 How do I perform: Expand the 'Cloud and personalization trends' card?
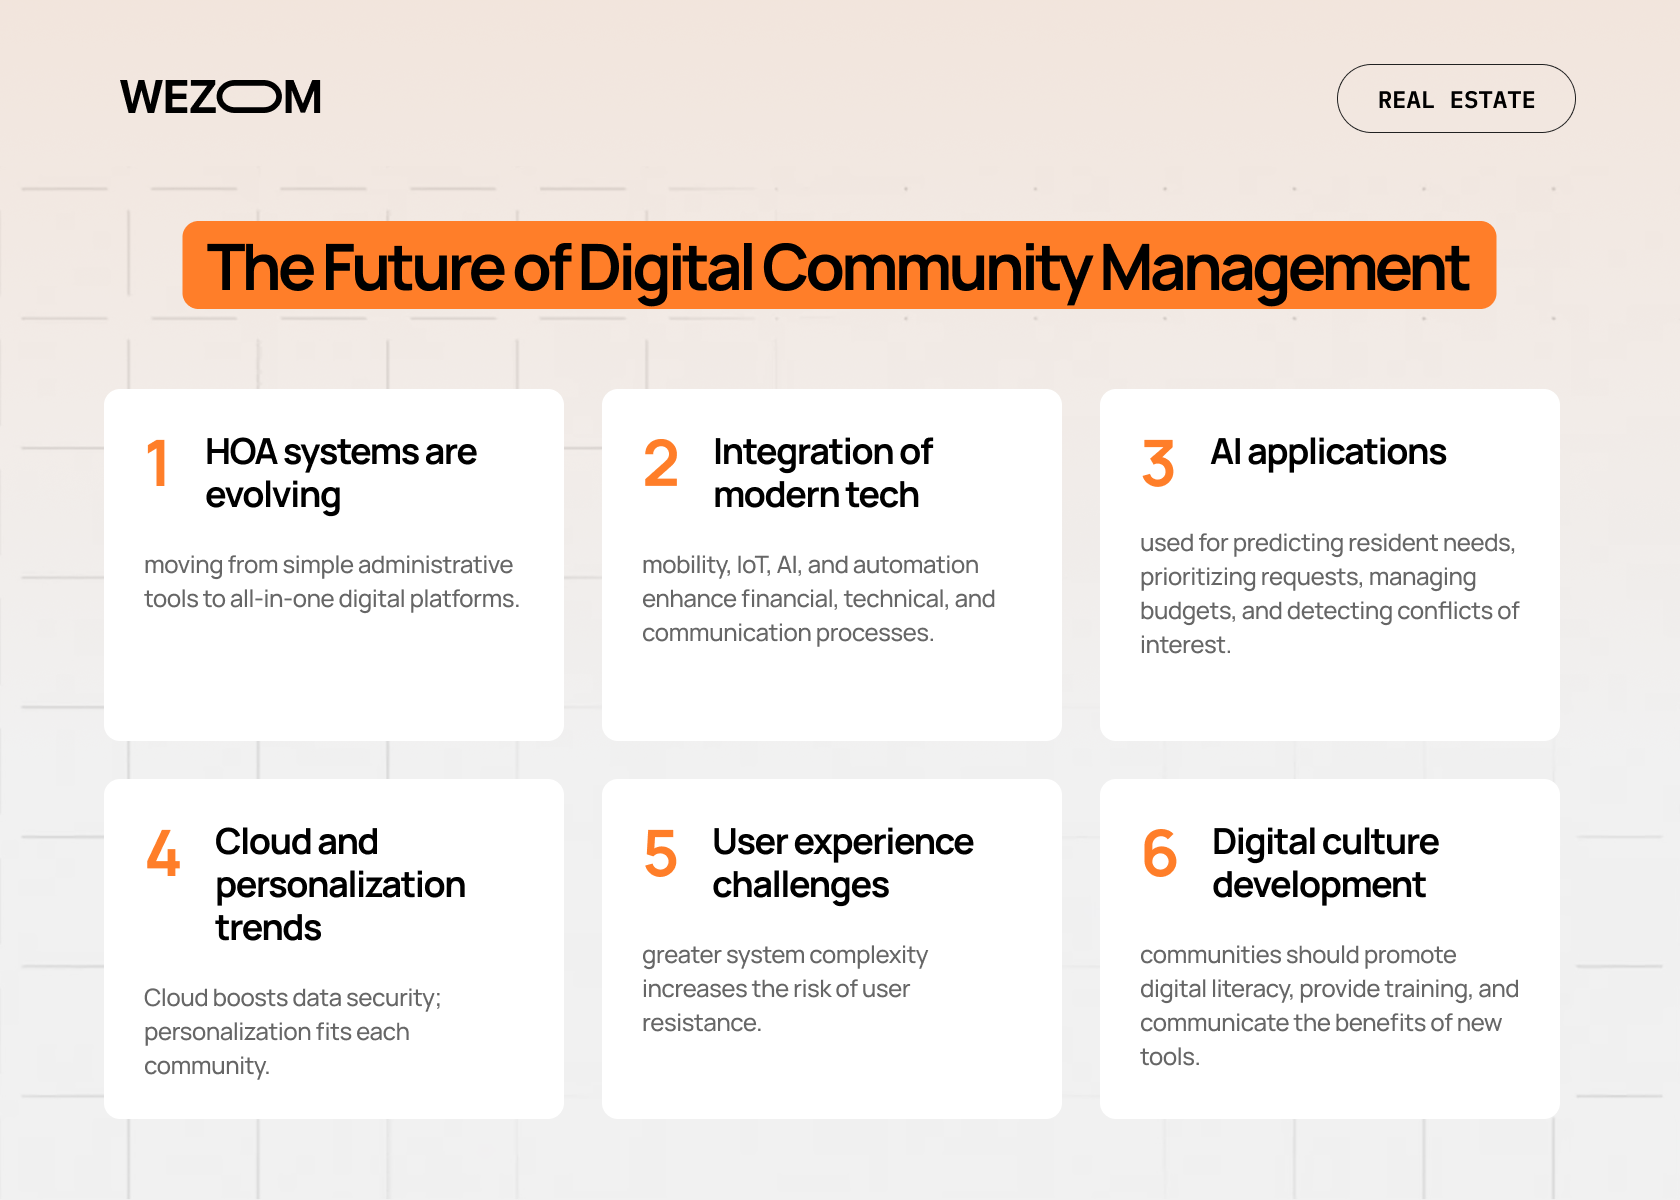click(333, 947)
